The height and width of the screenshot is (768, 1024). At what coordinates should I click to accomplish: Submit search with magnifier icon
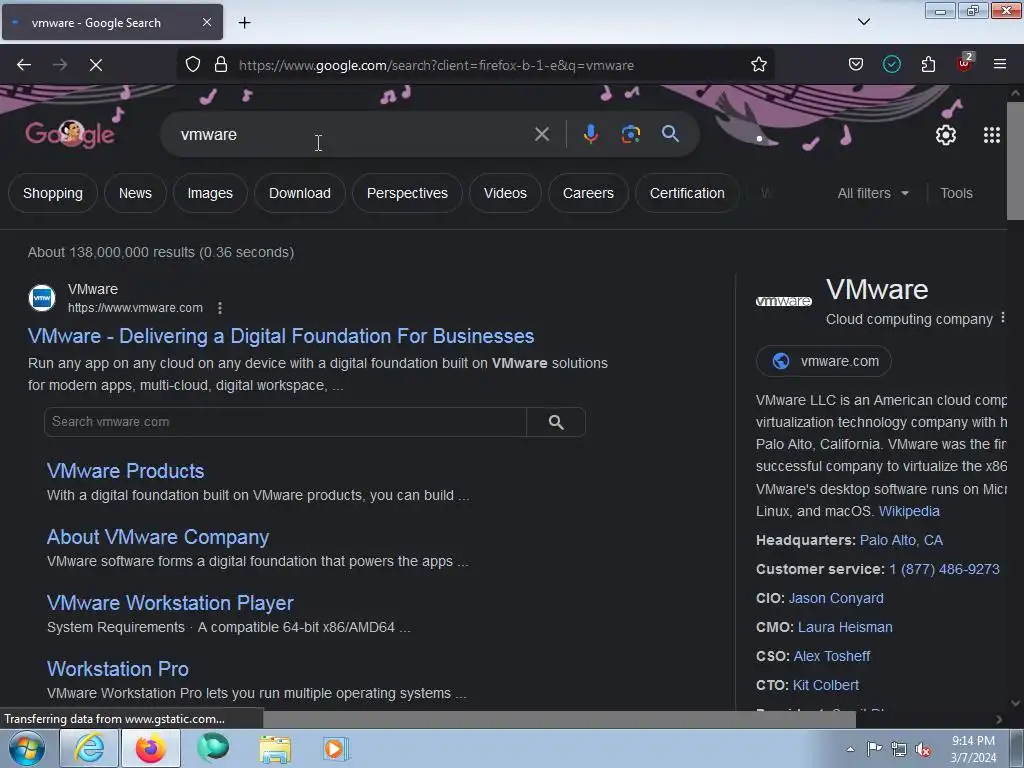tap(670, 134)
